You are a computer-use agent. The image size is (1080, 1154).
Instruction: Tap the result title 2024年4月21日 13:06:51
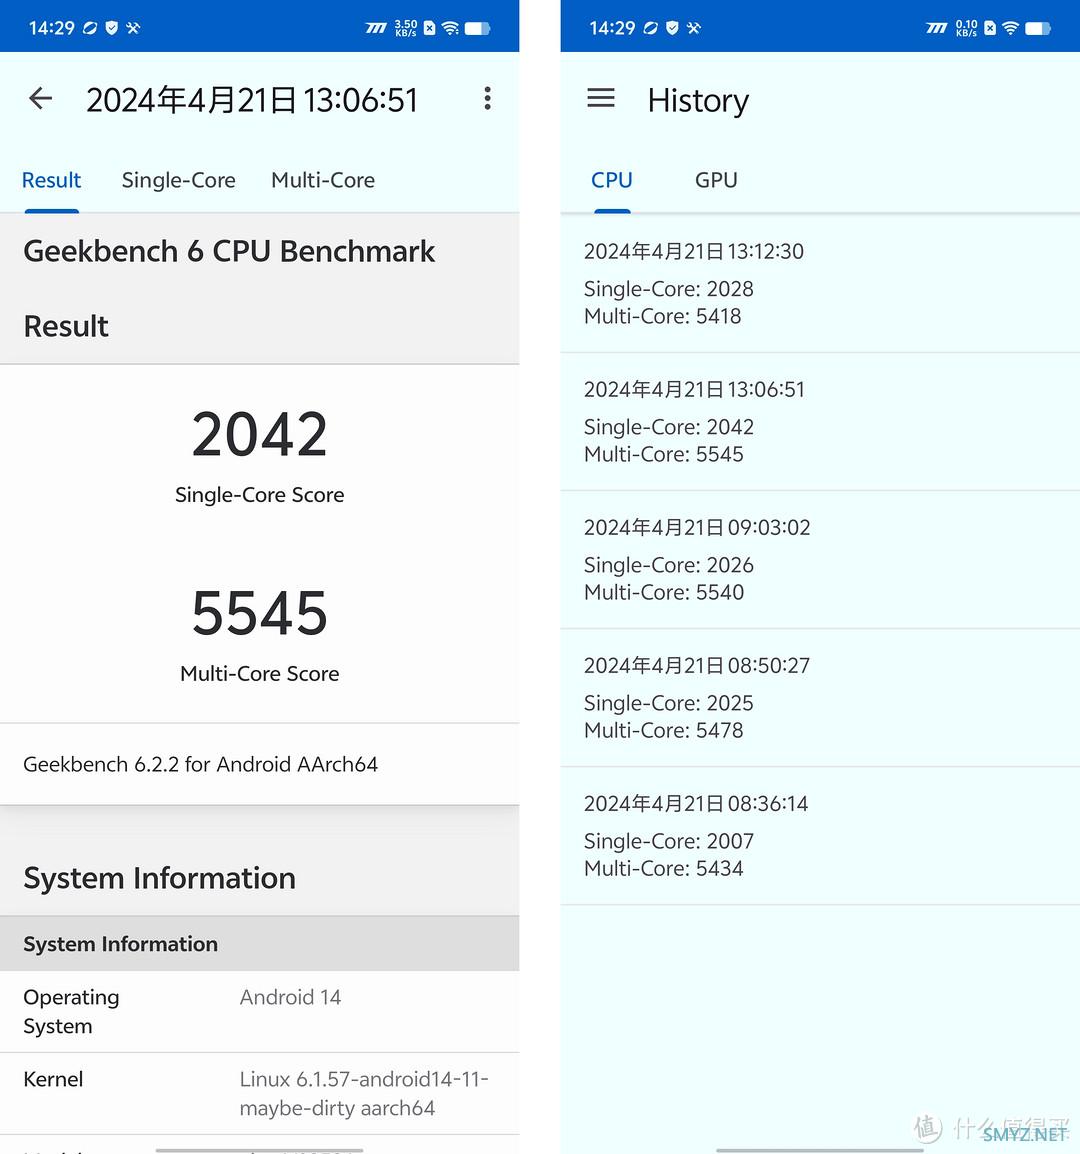[x=252, y=100]
